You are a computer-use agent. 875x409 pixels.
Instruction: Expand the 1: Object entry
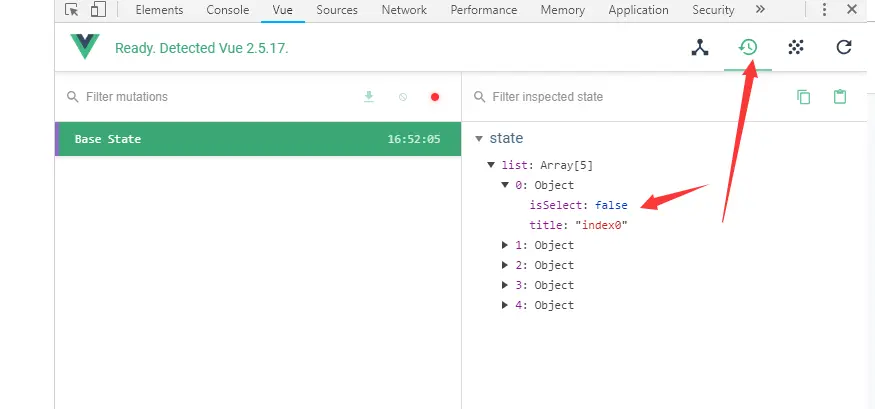point(505,245)
